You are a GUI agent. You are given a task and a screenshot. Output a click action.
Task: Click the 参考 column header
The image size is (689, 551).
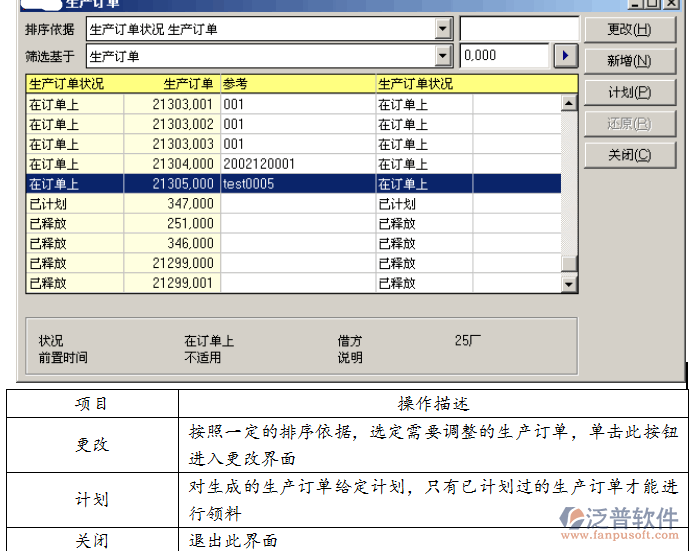[x=297, y=84]
